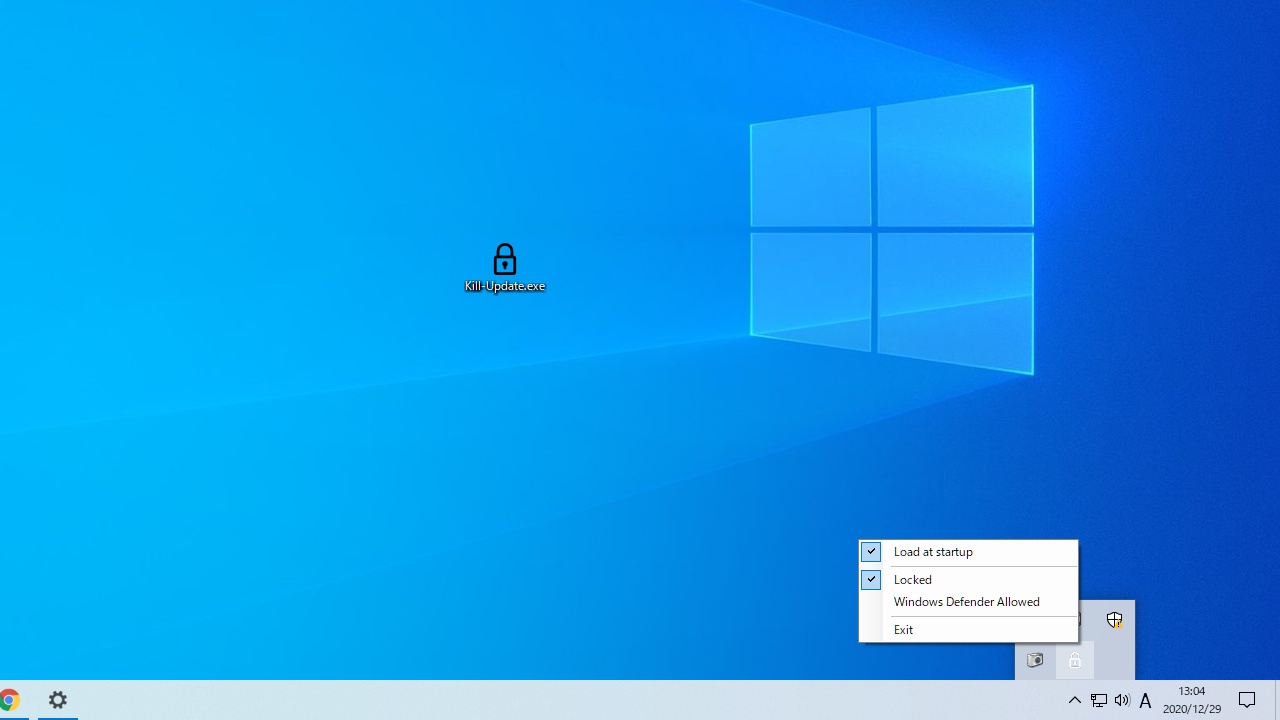Image resolution: width=1280 pixels, height=720 pixels.
Task: Click the Kill-Update lock icon in the tray overflow
Action: click(x=1075, y=660)
